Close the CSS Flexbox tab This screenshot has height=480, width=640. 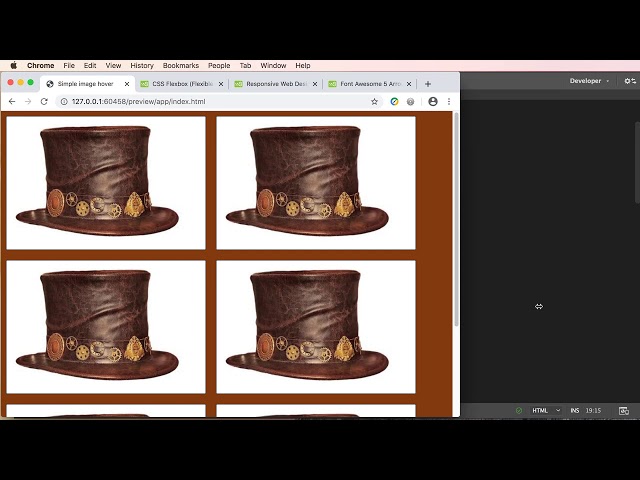pyautogui.click(x=221, y=84)
